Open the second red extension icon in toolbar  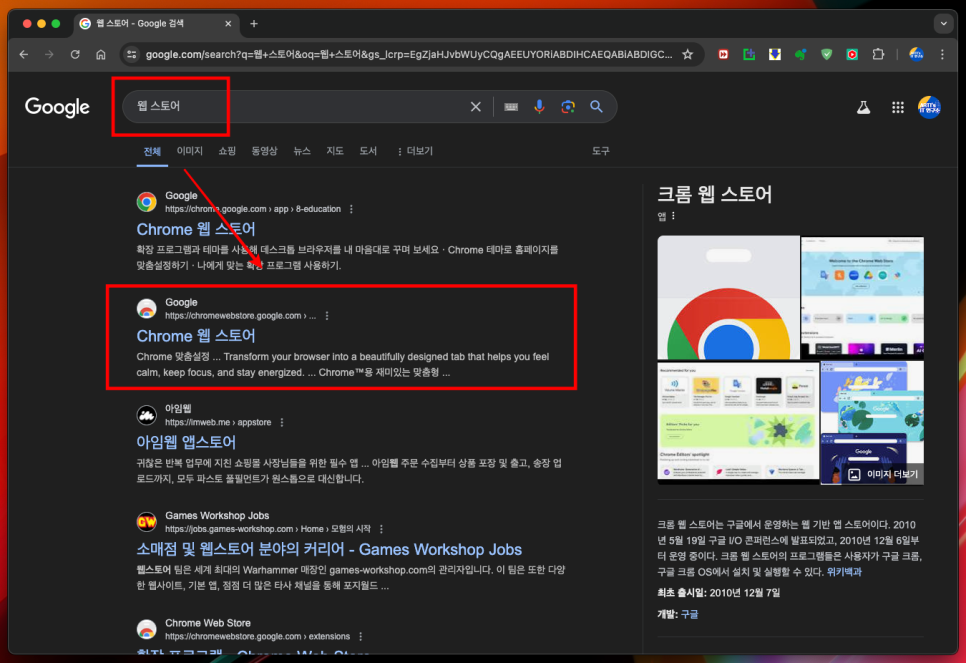[853, 55]
